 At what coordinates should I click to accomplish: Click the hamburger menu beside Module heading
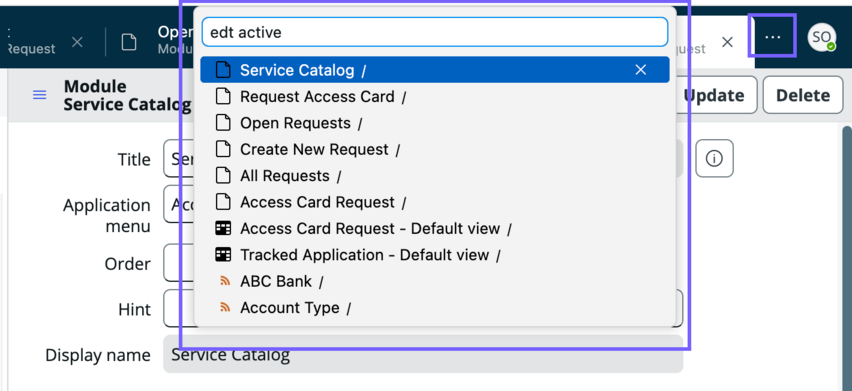pos(40,95)
